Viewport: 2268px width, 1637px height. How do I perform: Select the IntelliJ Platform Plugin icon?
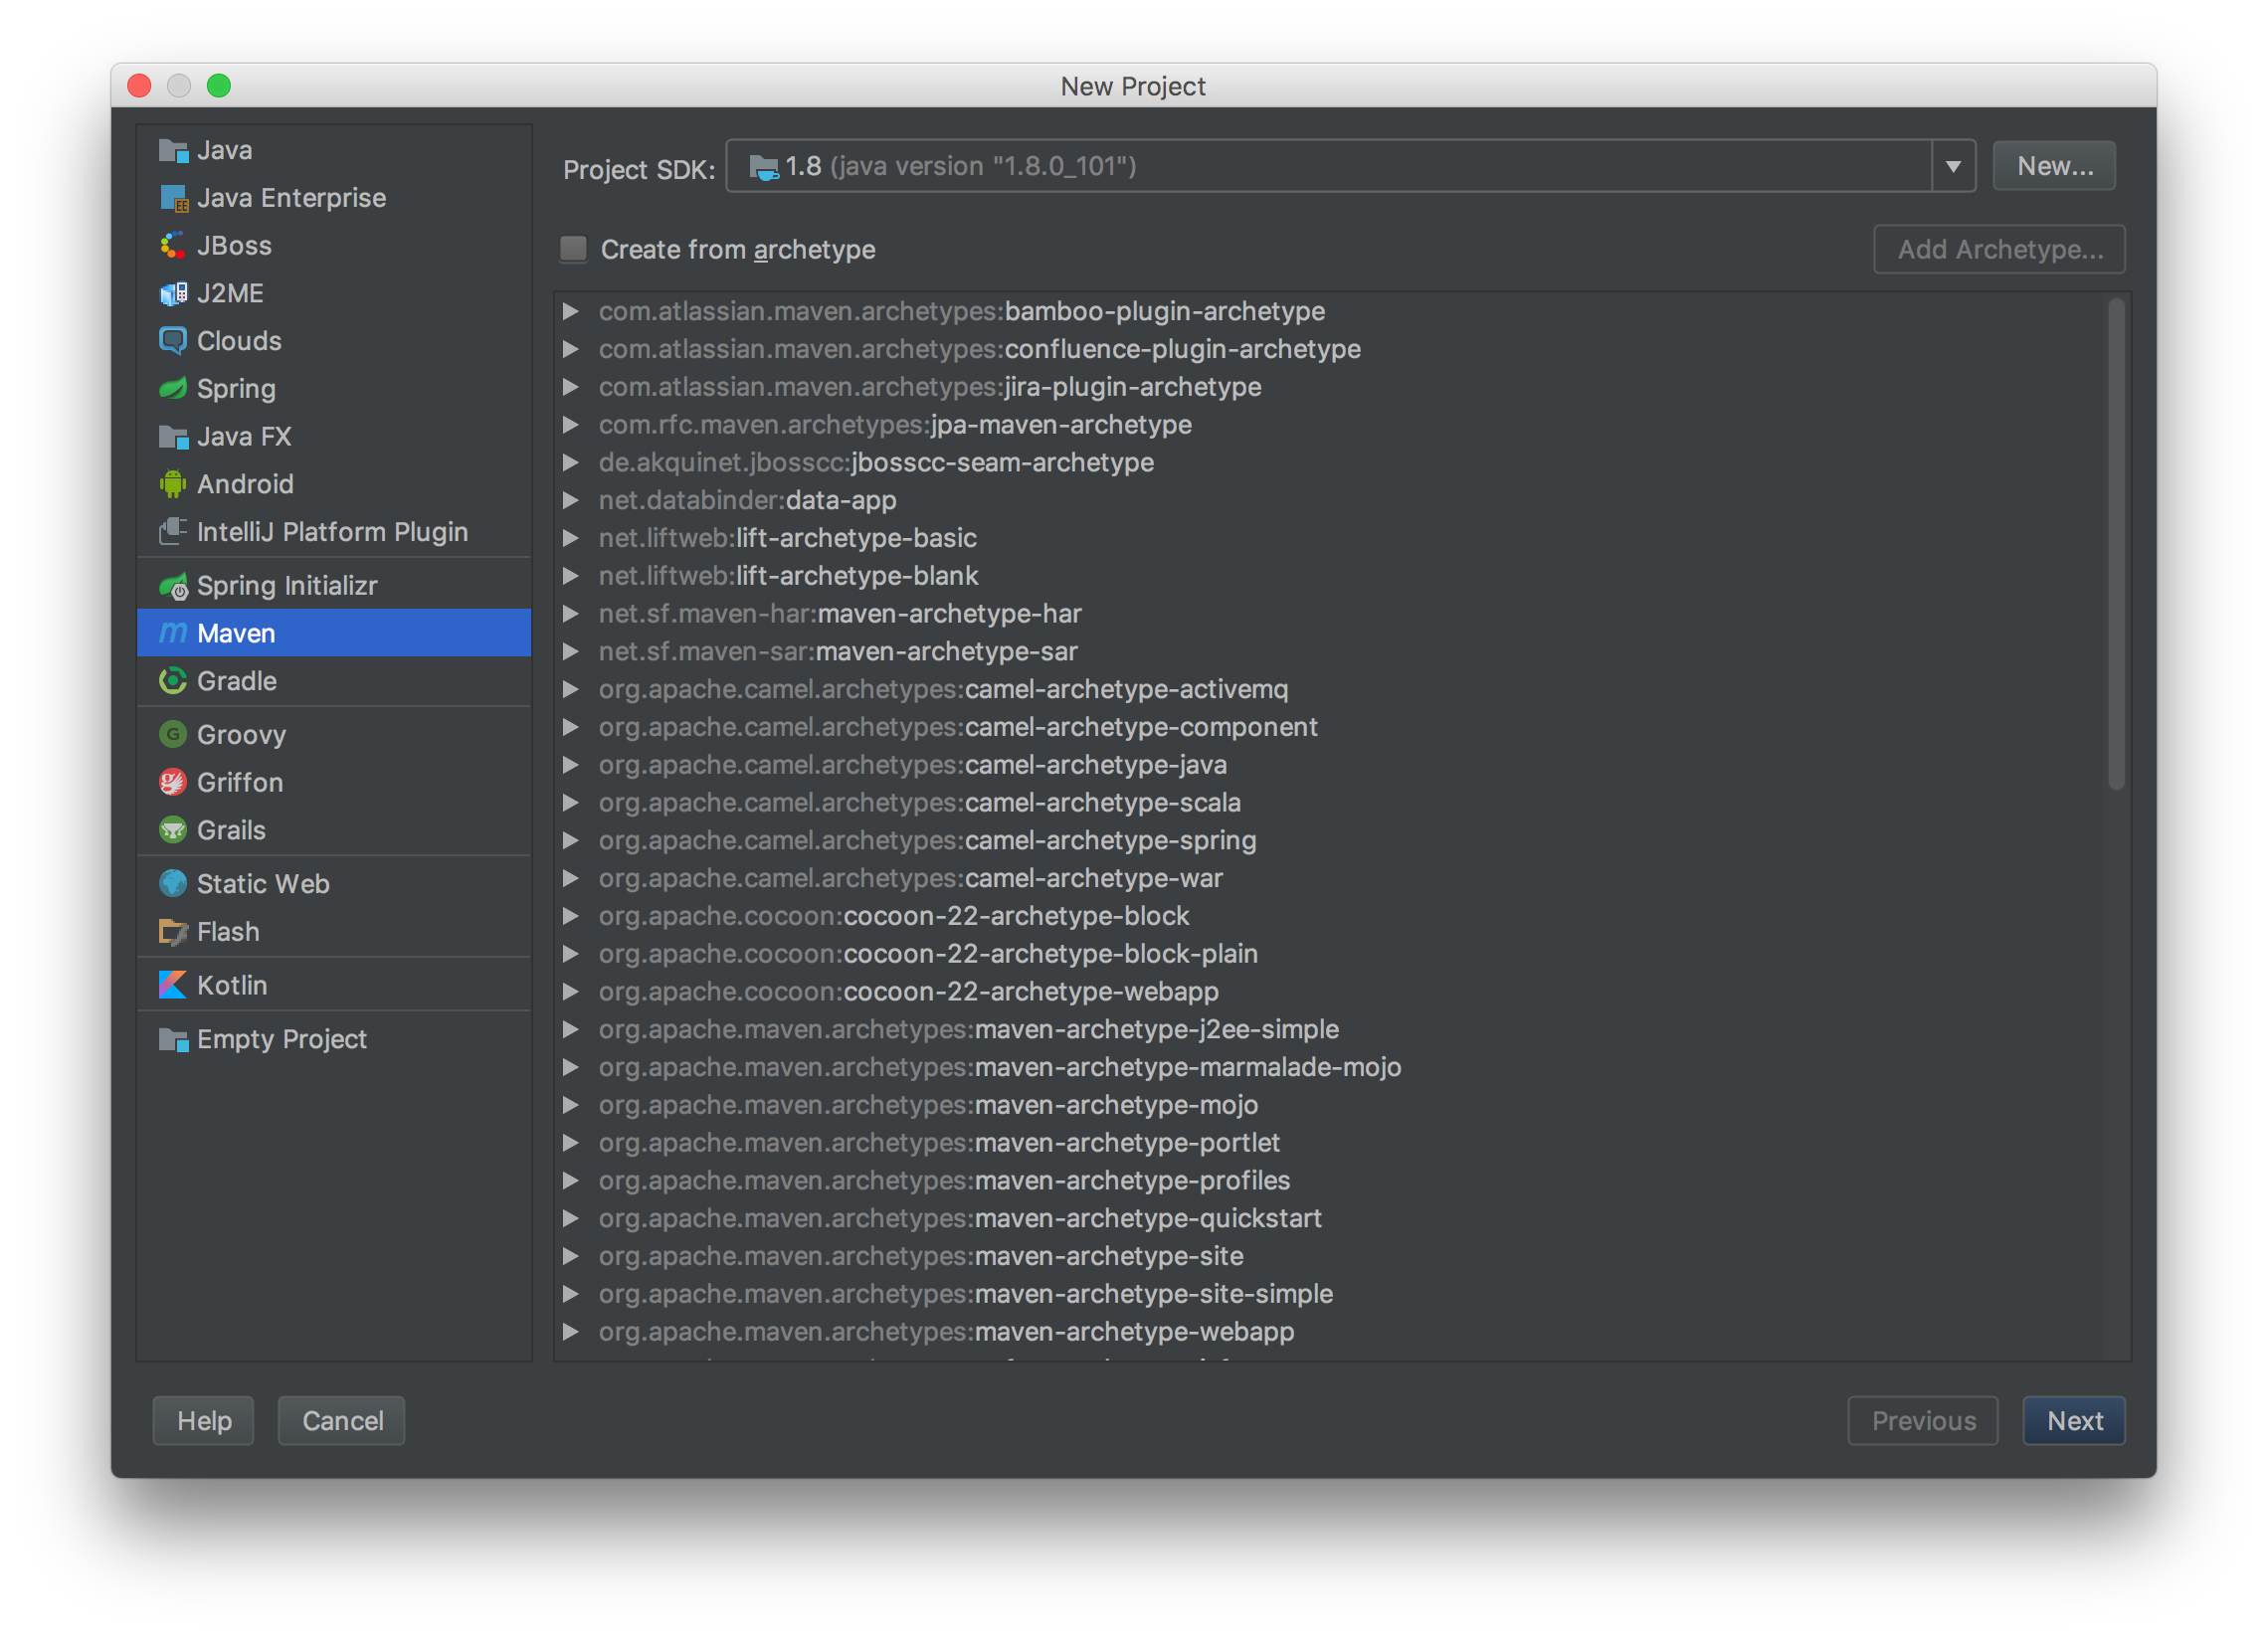[173, 531]
